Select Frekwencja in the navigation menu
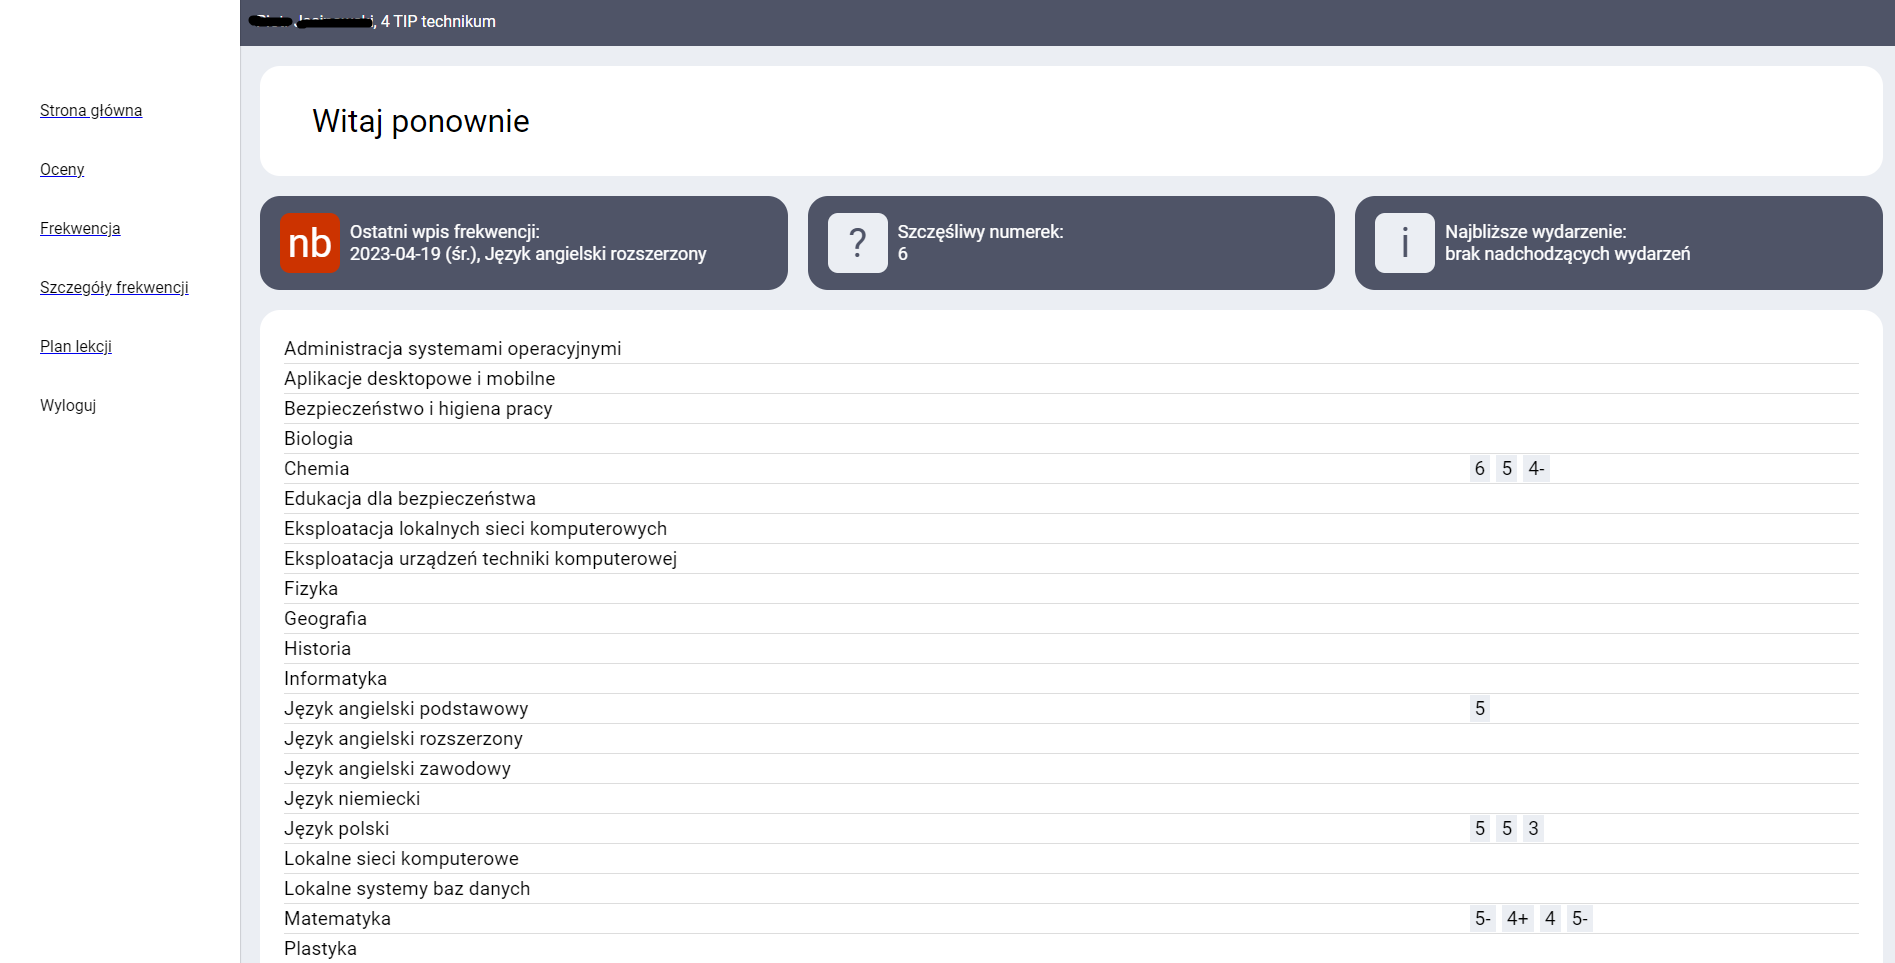 coord(80,228)
